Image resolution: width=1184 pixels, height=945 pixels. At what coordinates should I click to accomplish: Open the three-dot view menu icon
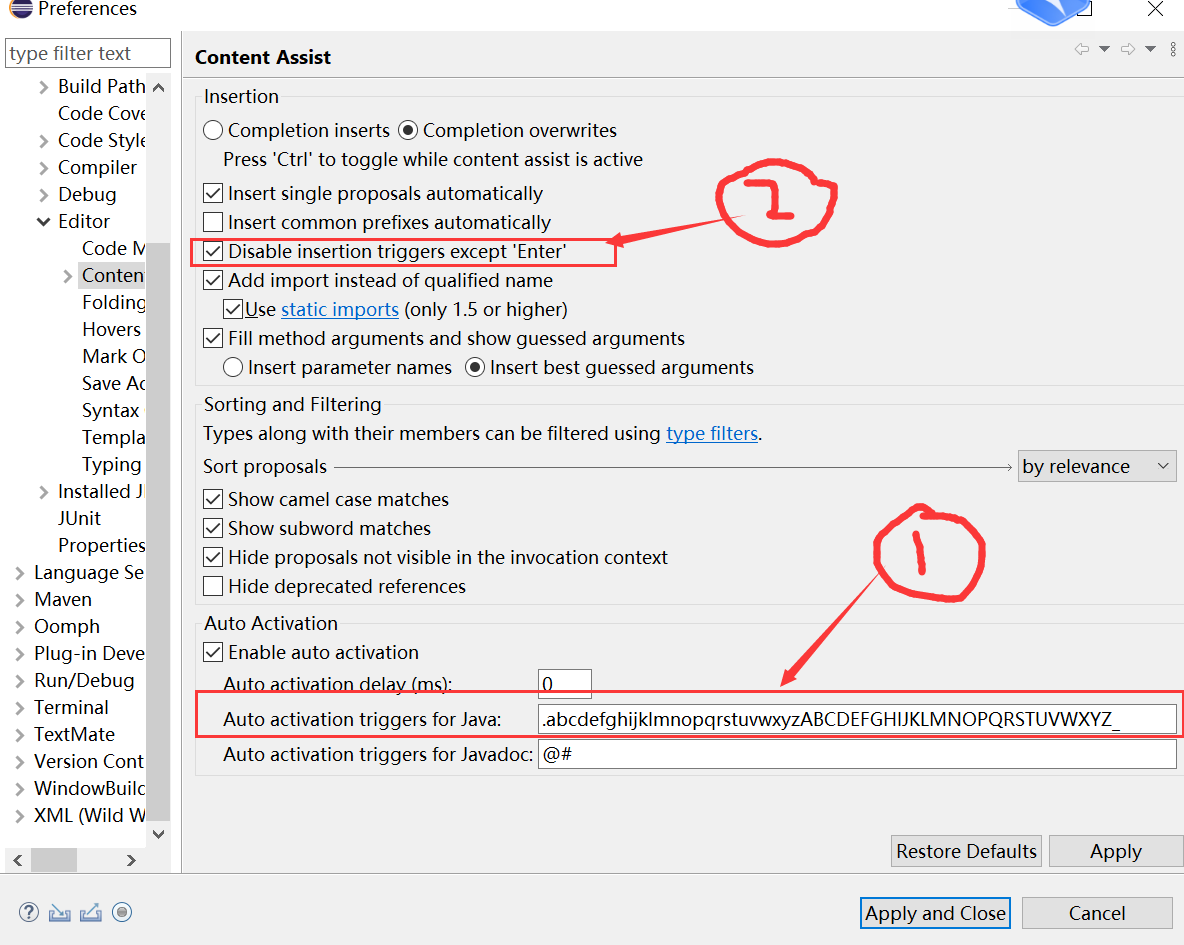1172,49
